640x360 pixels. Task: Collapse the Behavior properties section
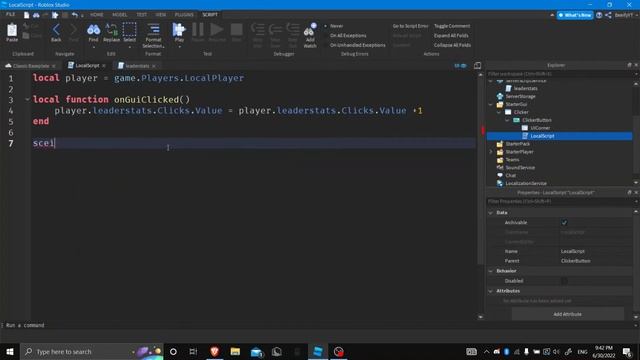[491, 271]
